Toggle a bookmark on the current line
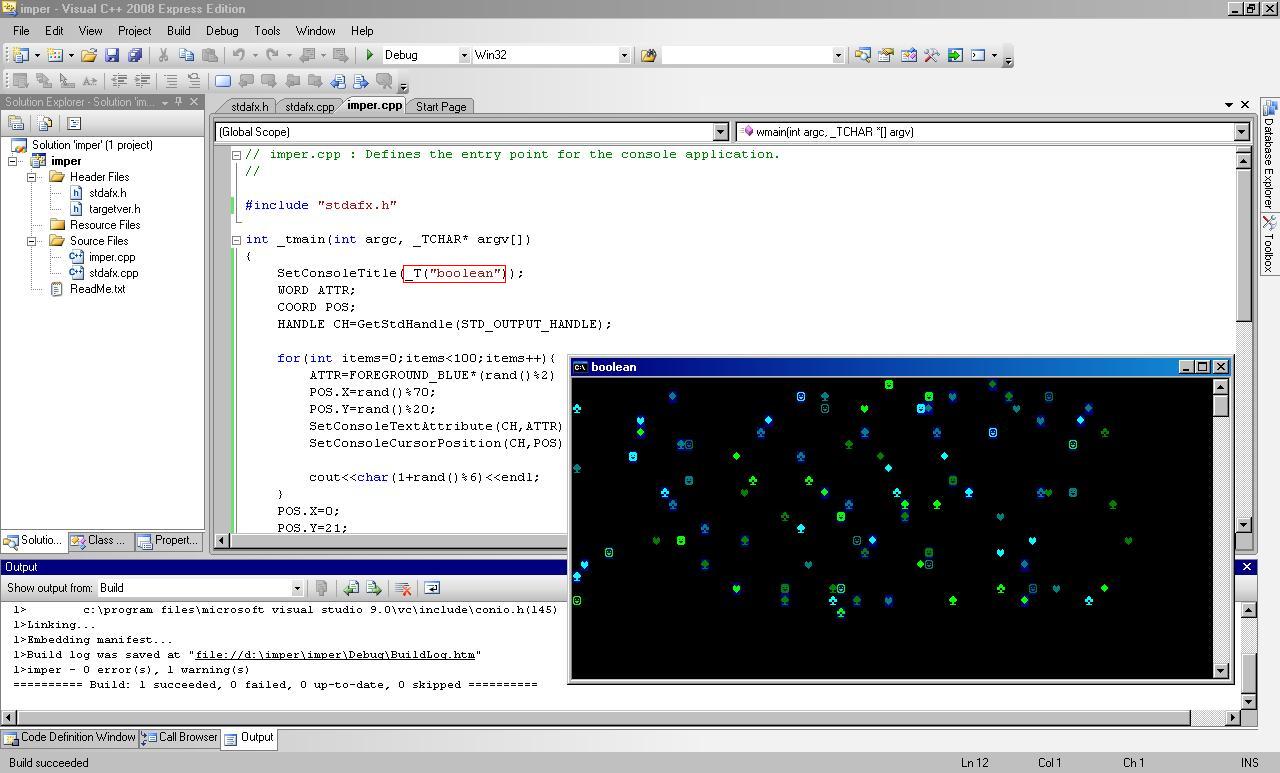 (223, 81)
